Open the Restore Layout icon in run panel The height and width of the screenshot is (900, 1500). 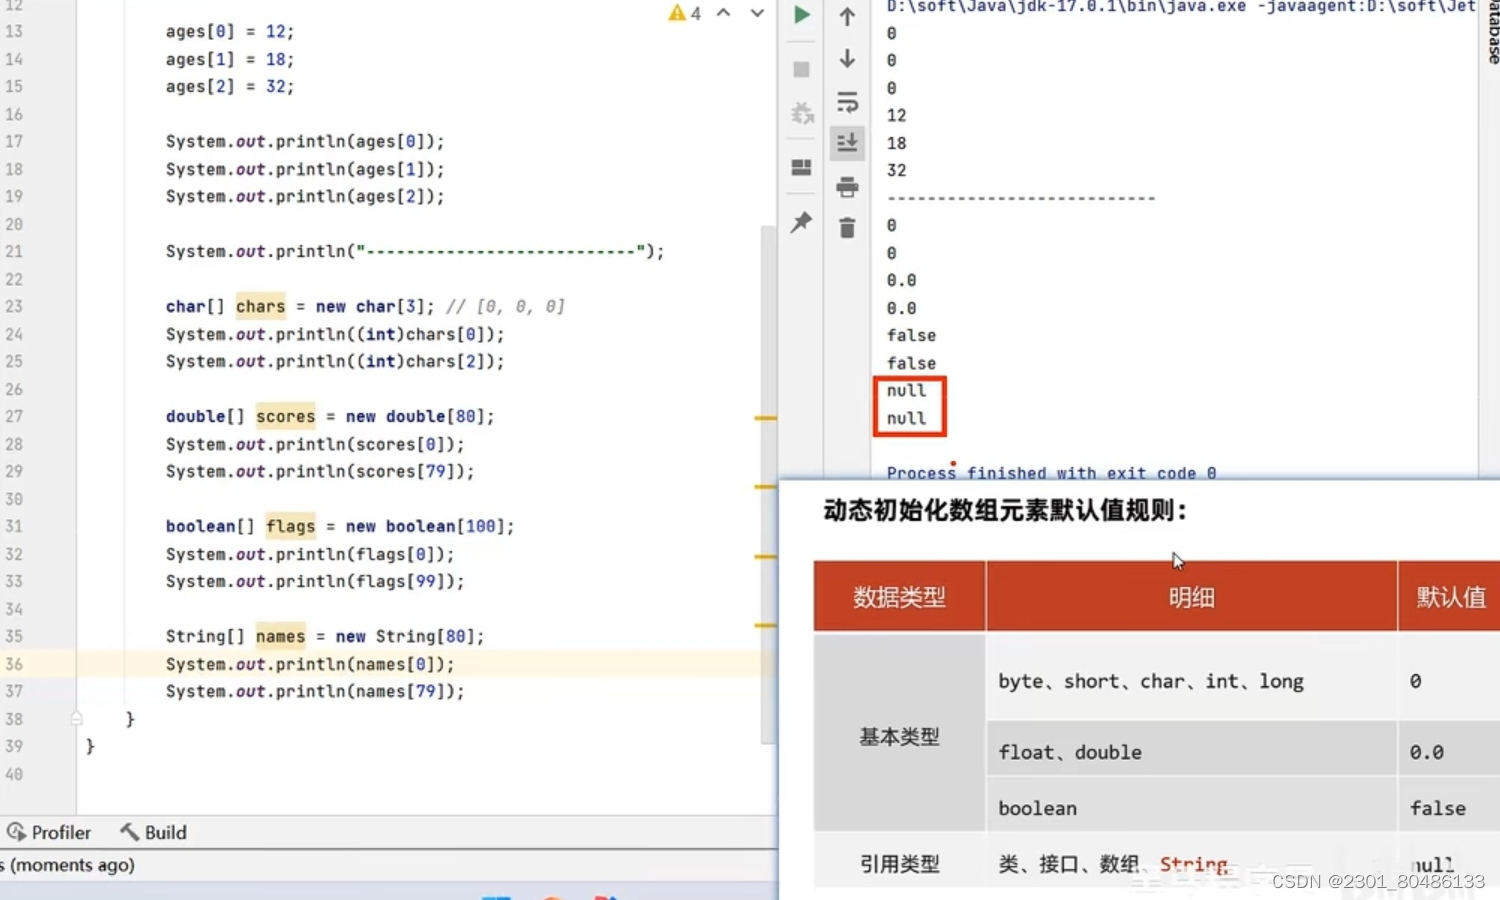(801, 167)
